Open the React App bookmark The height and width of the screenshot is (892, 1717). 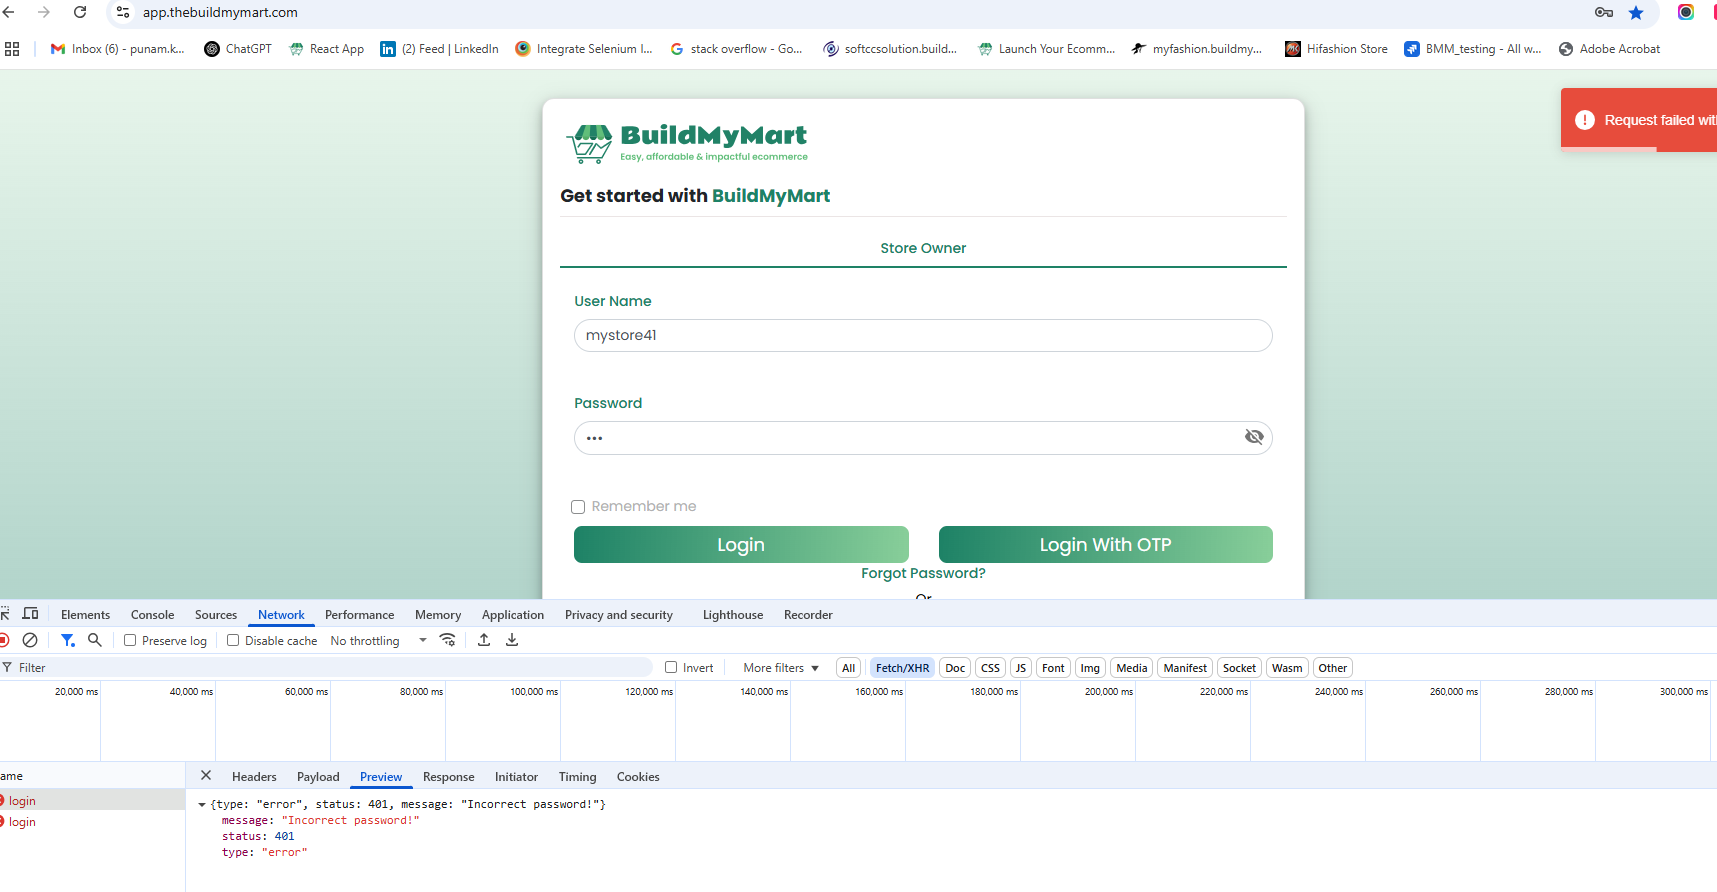pyautogui.click(x=327, y=48)
